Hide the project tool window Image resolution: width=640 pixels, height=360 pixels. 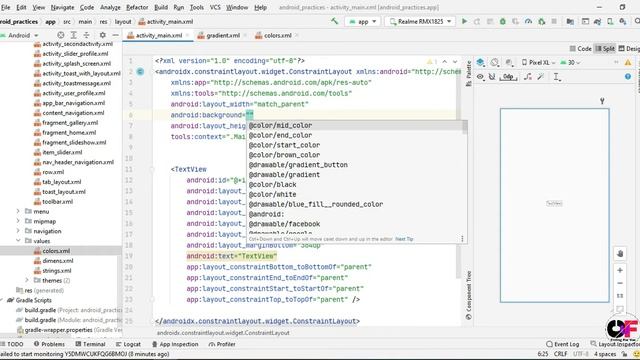116,35
